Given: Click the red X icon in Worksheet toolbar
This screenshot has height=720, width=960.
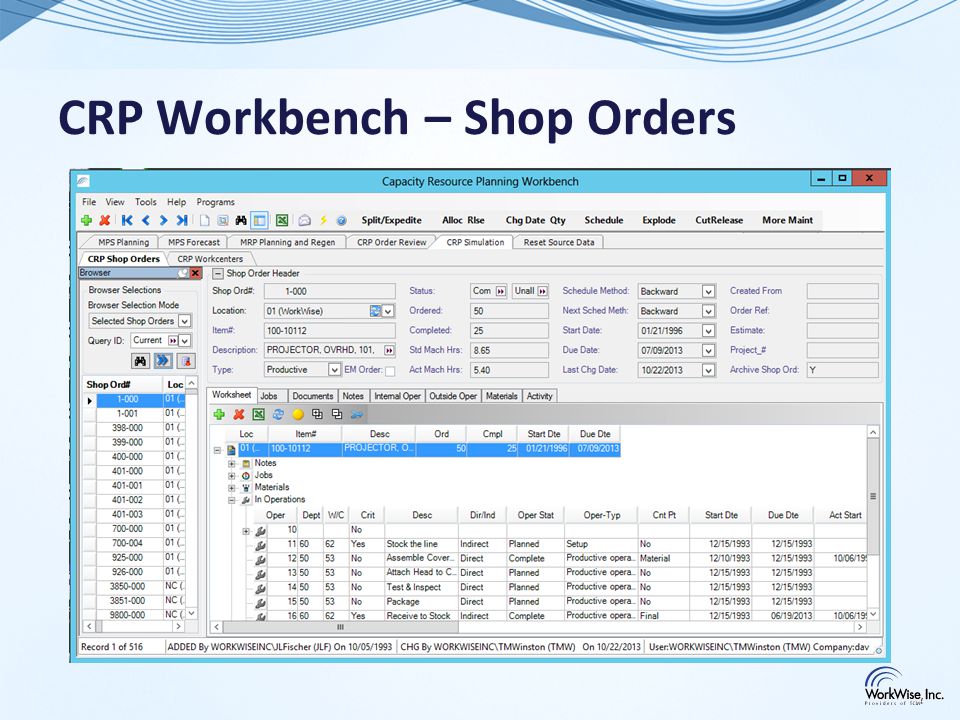Looking at the screenshot, I should [239, 414].
